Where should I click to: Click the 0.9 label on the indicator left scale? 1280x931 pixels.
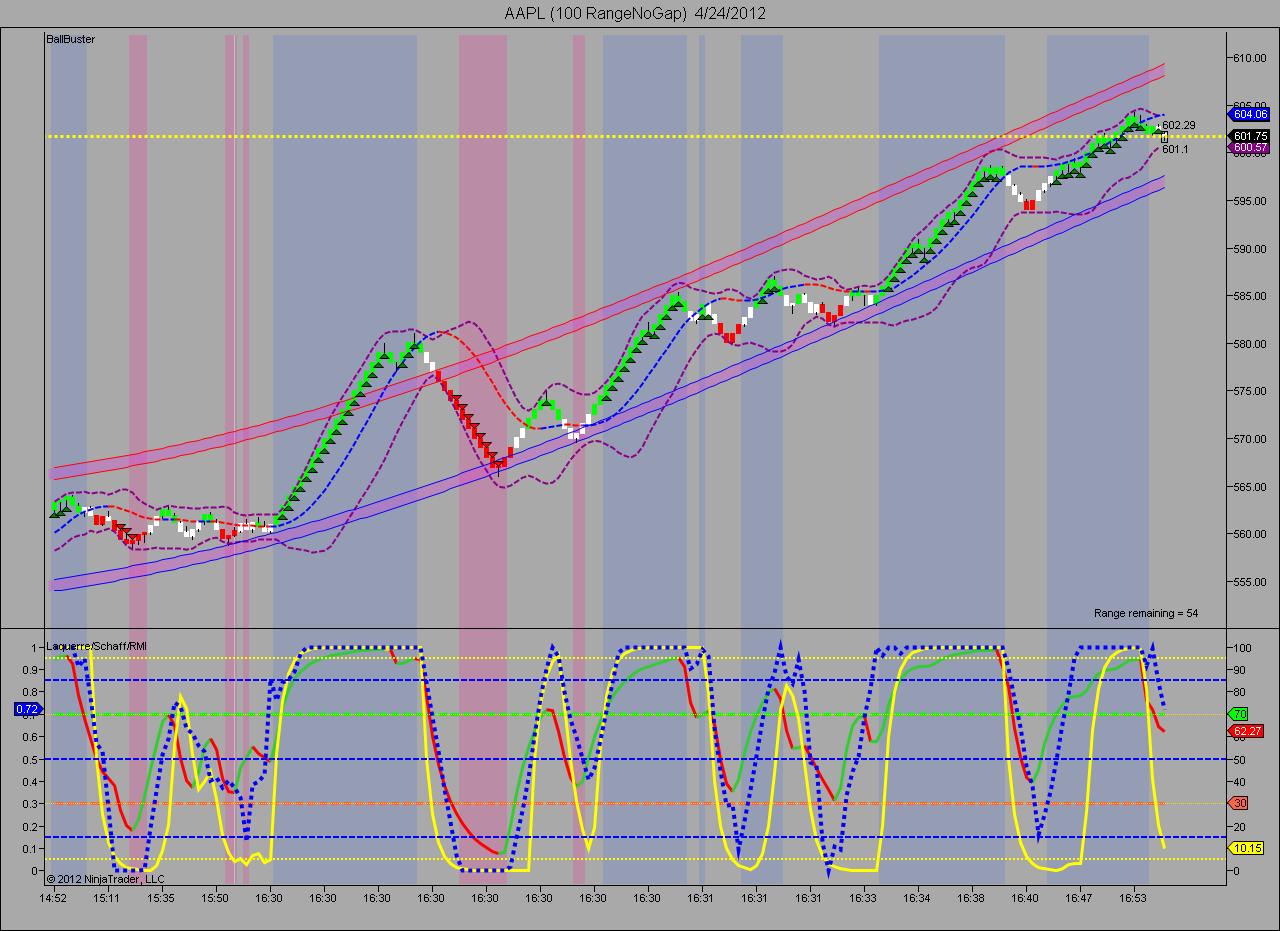32,670
